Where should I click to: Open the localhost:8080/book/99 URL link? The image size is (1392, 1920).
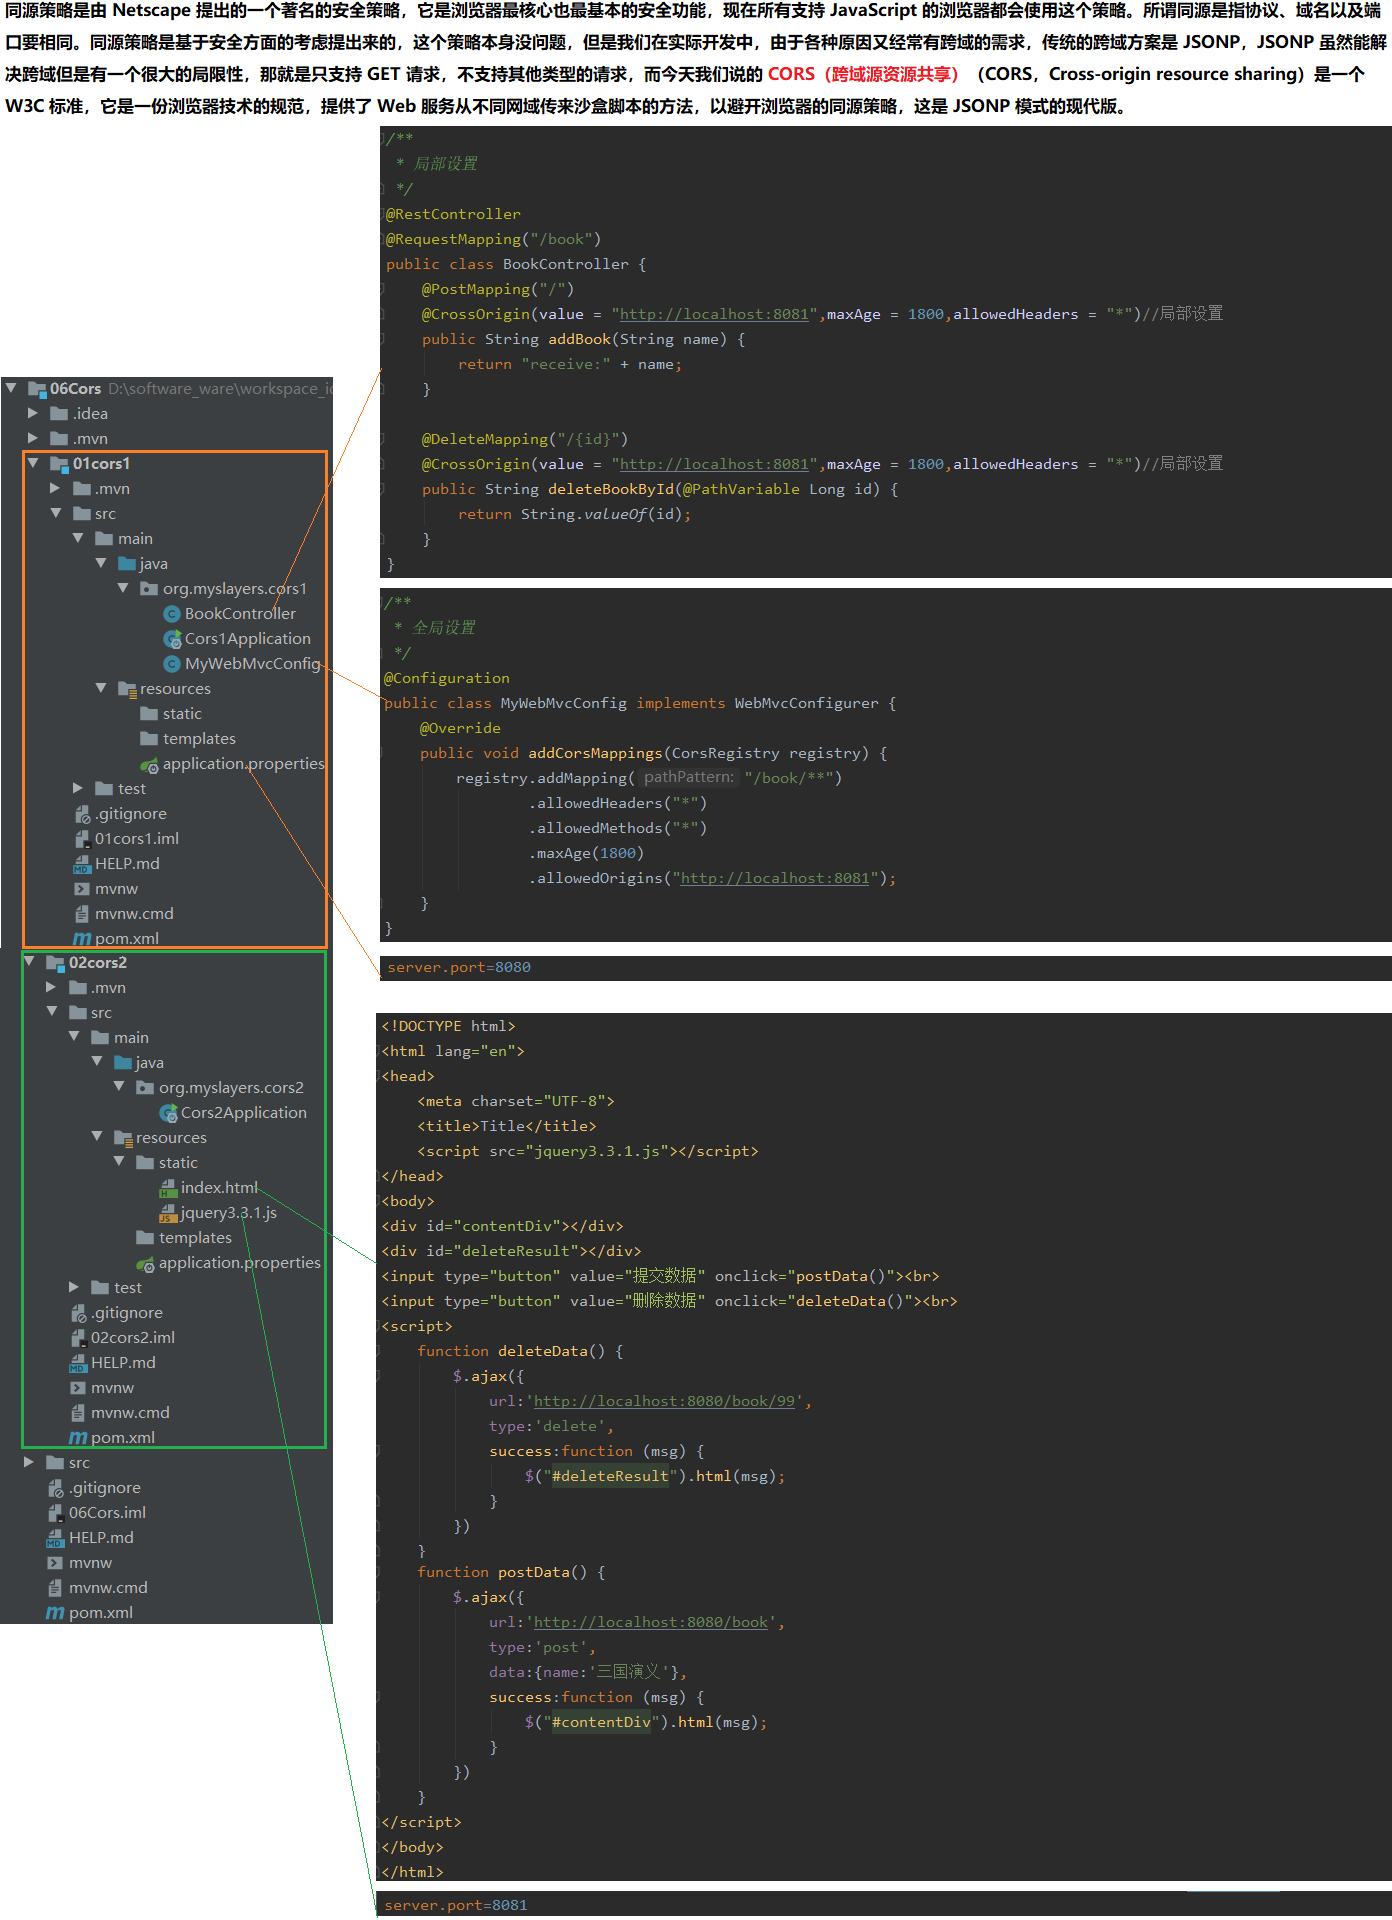point(665,1401)
